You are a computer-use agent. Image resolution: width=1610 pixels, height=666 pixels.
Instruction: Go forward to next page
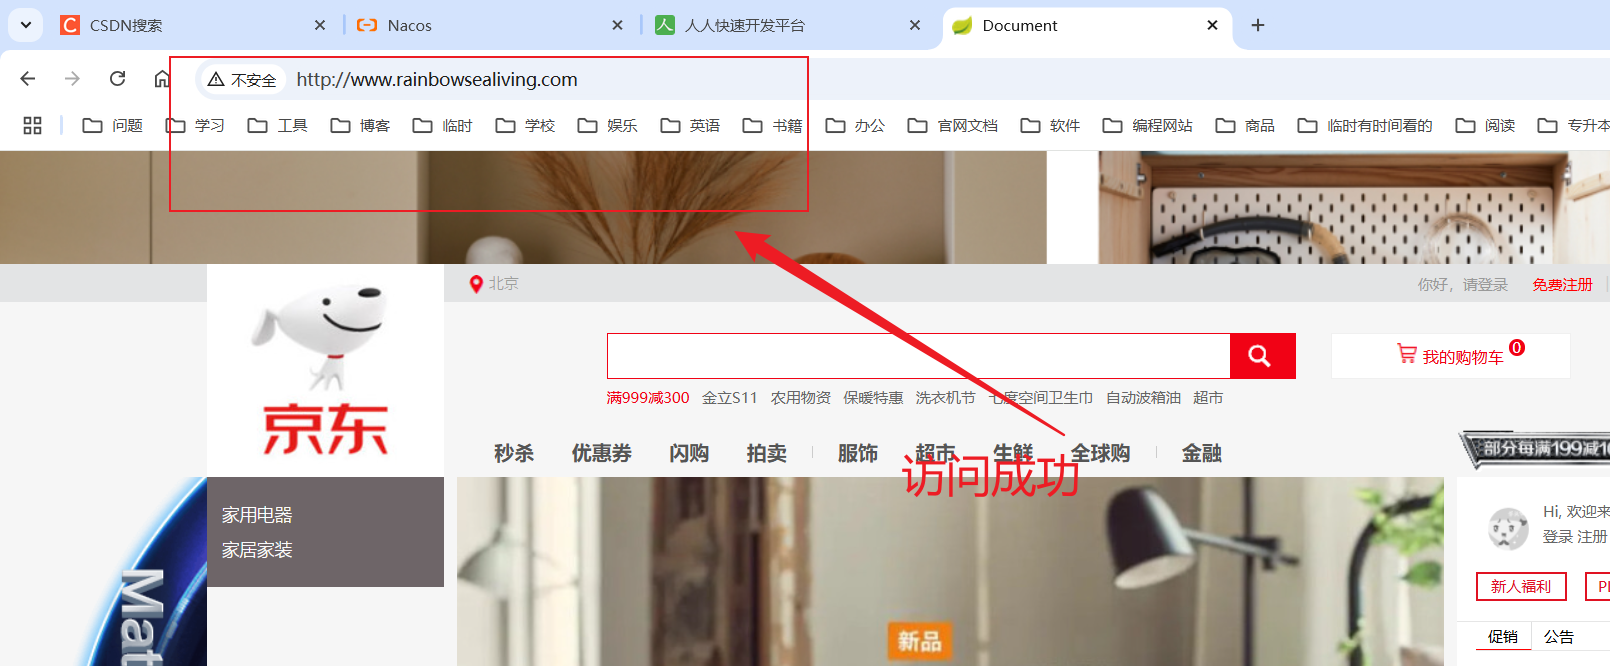[72, 79]
